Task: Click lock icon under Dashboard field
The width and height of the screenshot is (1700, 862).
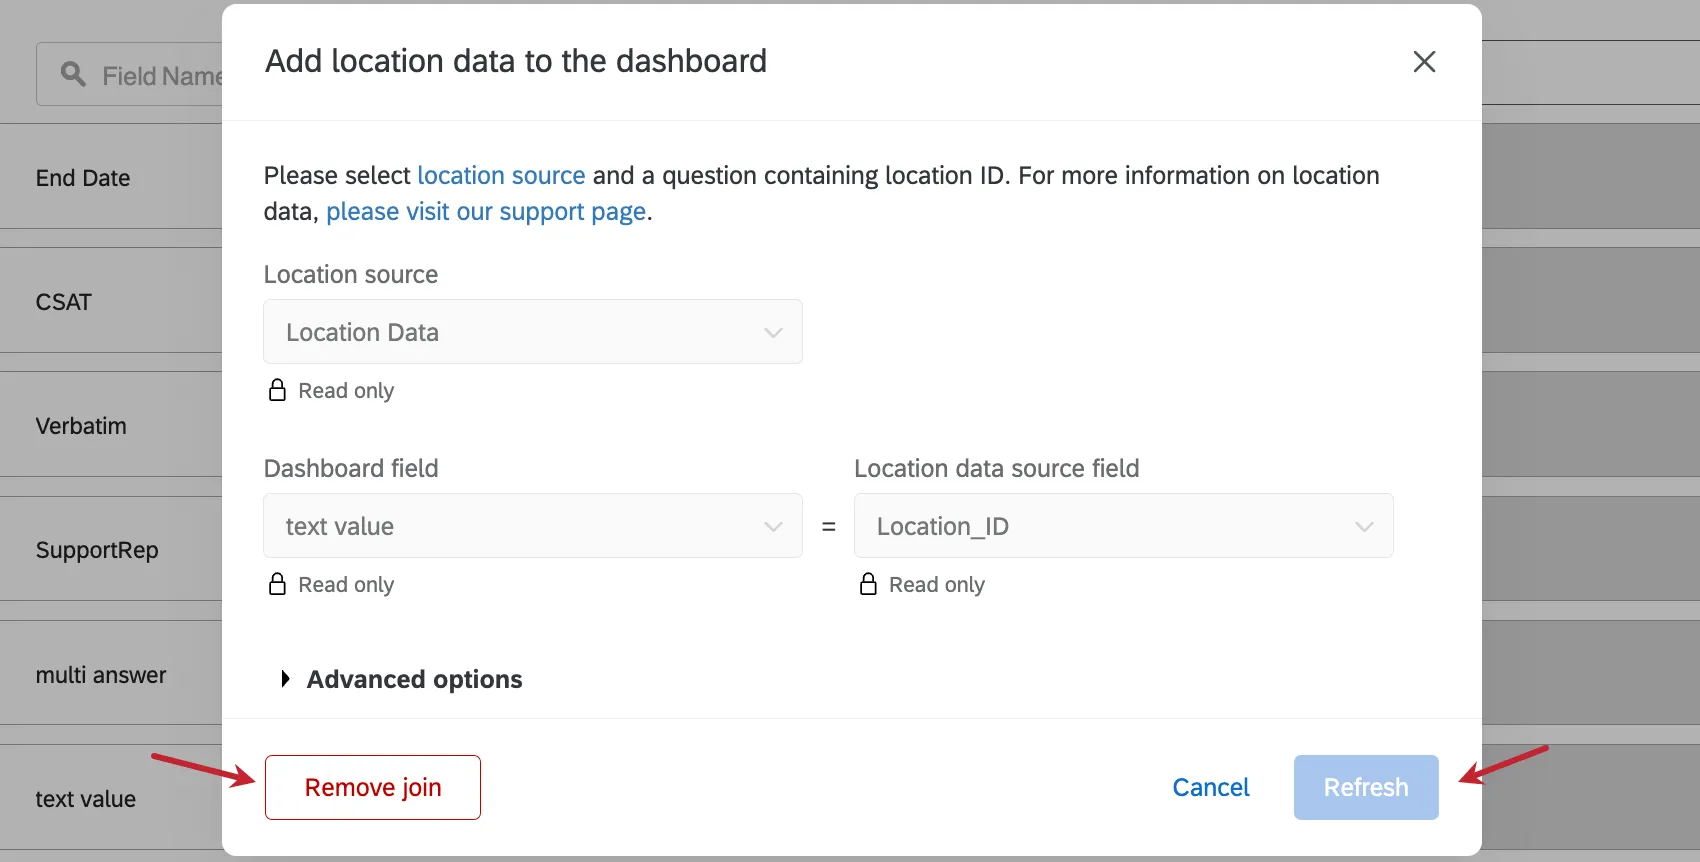Action: coord(277,584)
